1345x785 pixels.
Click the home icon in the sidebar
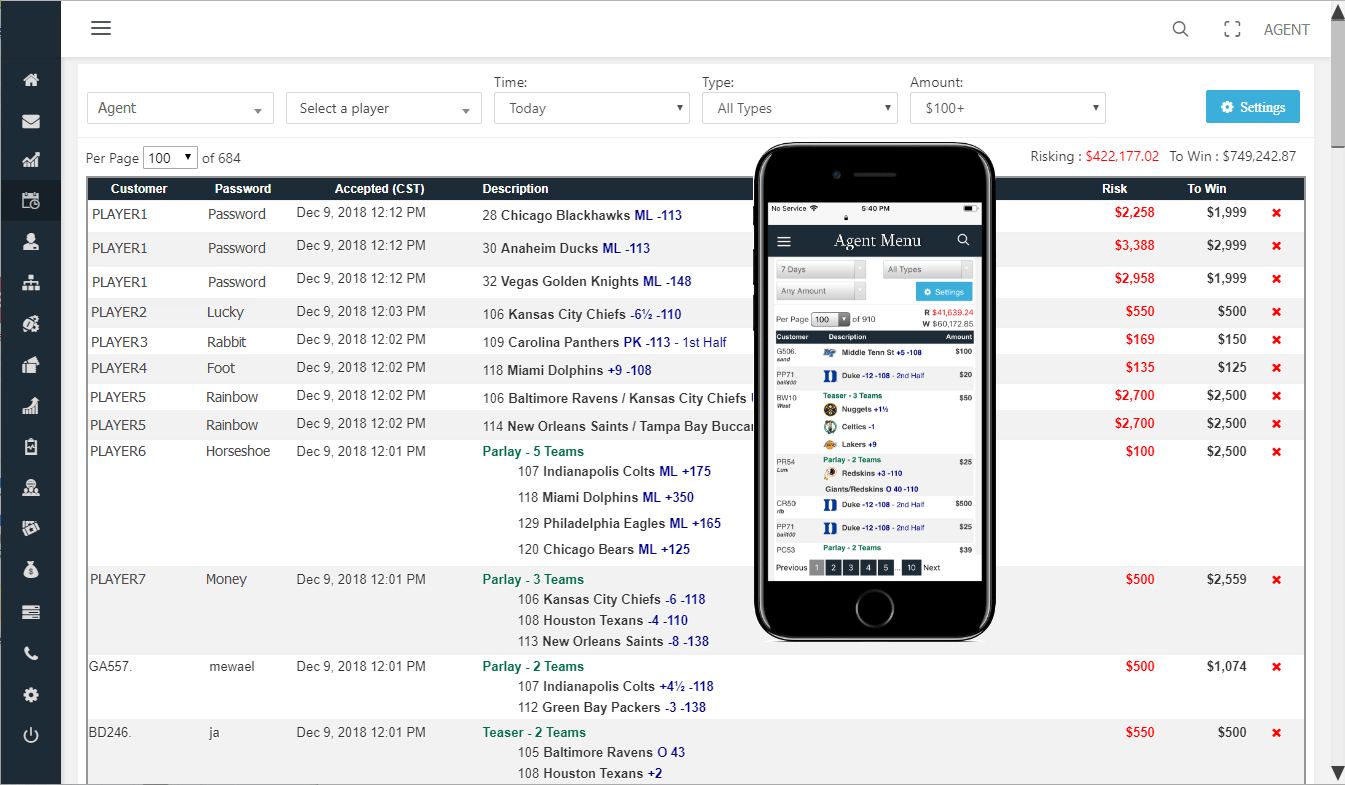[x=31, y=80]
